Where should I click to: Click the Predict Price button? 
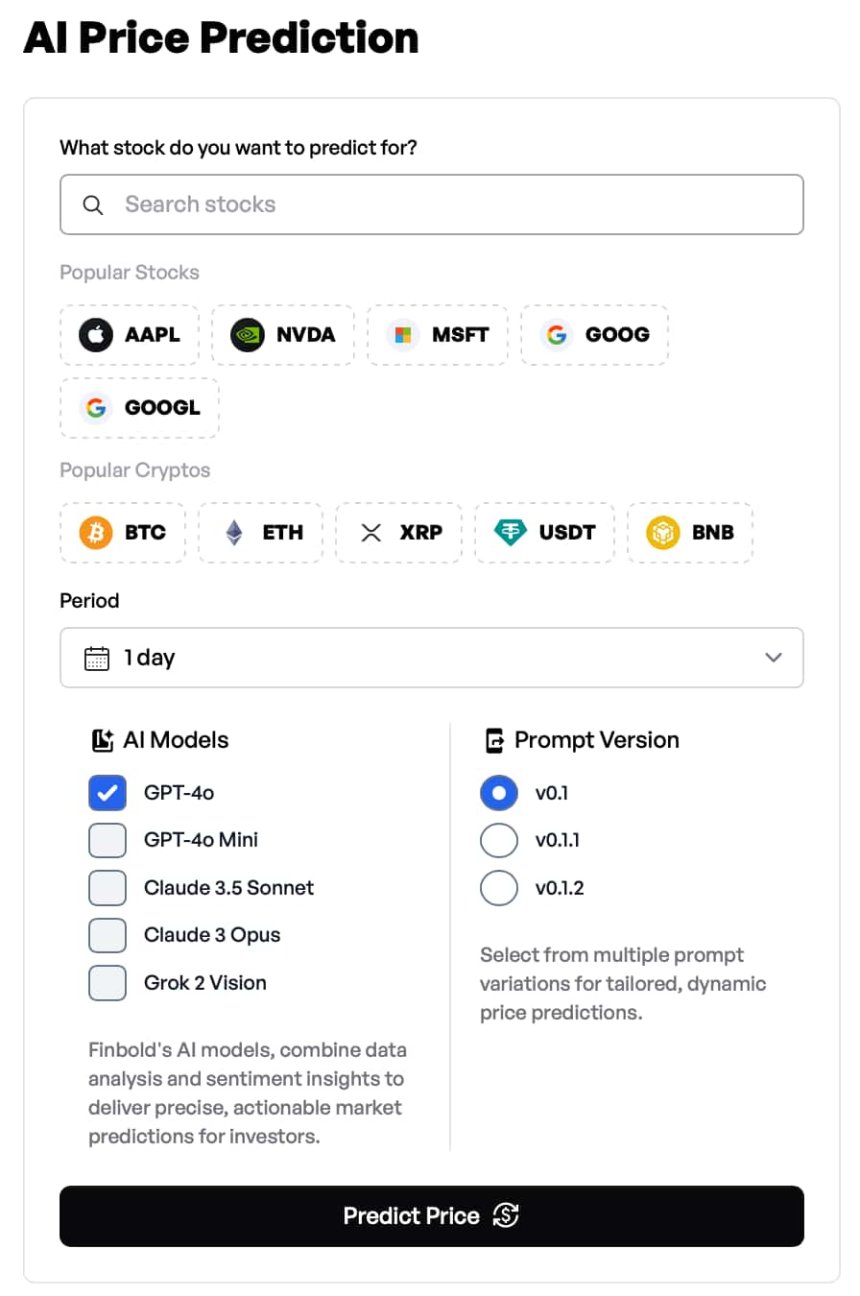click(x=431, y=1216)
